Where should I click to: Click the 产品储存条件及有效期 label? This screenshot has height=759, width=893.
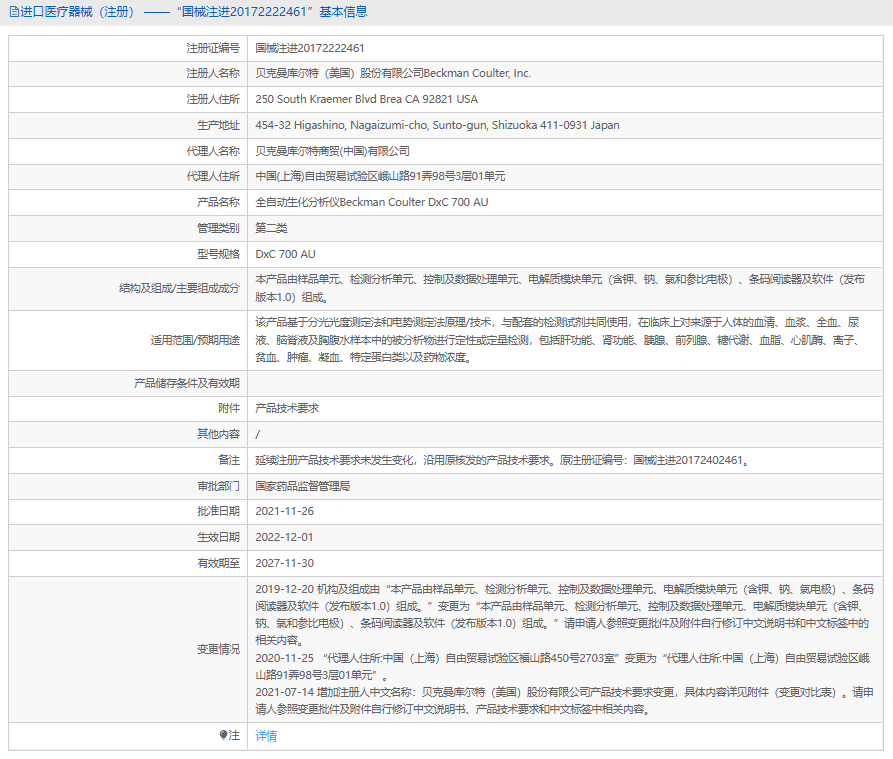coord(187,383)
